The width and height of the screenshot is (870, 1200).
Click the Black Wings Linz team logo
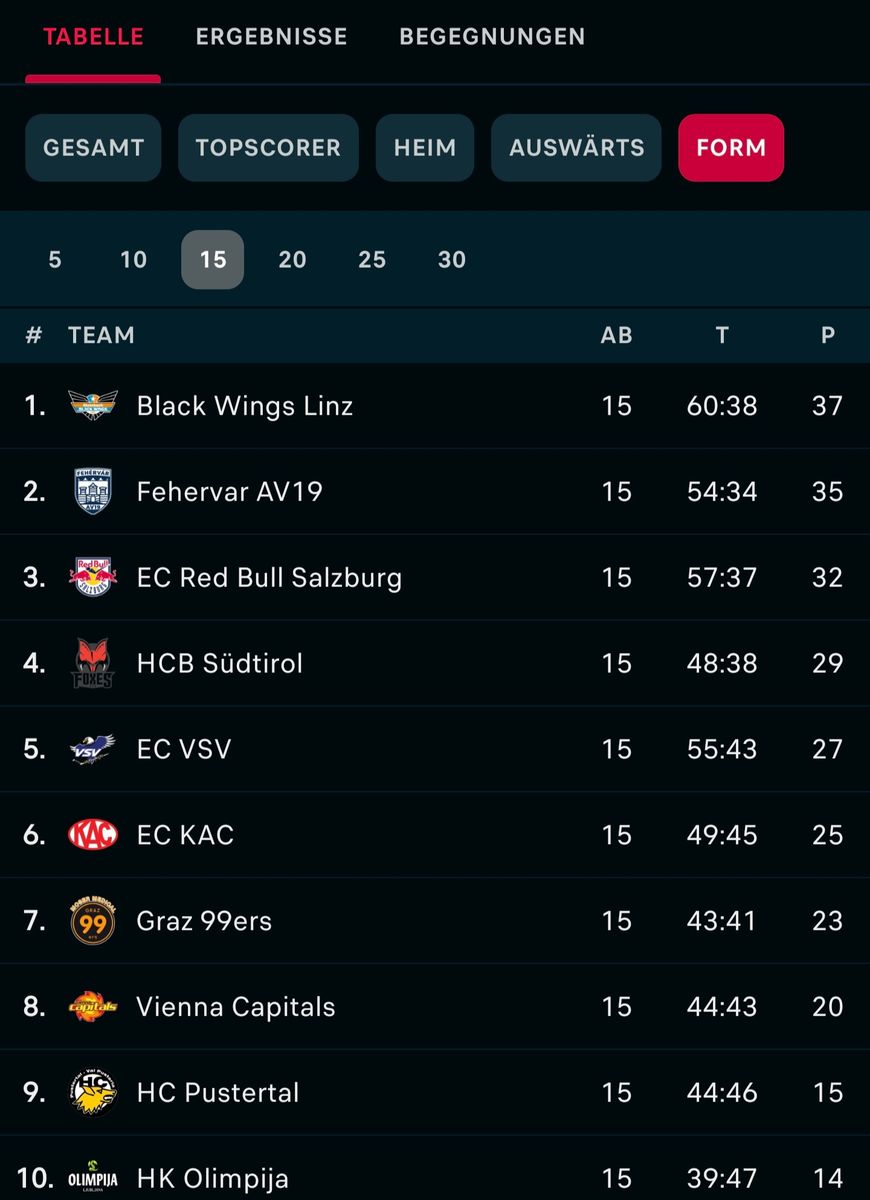pyautogui.click(x=93, y=405)
